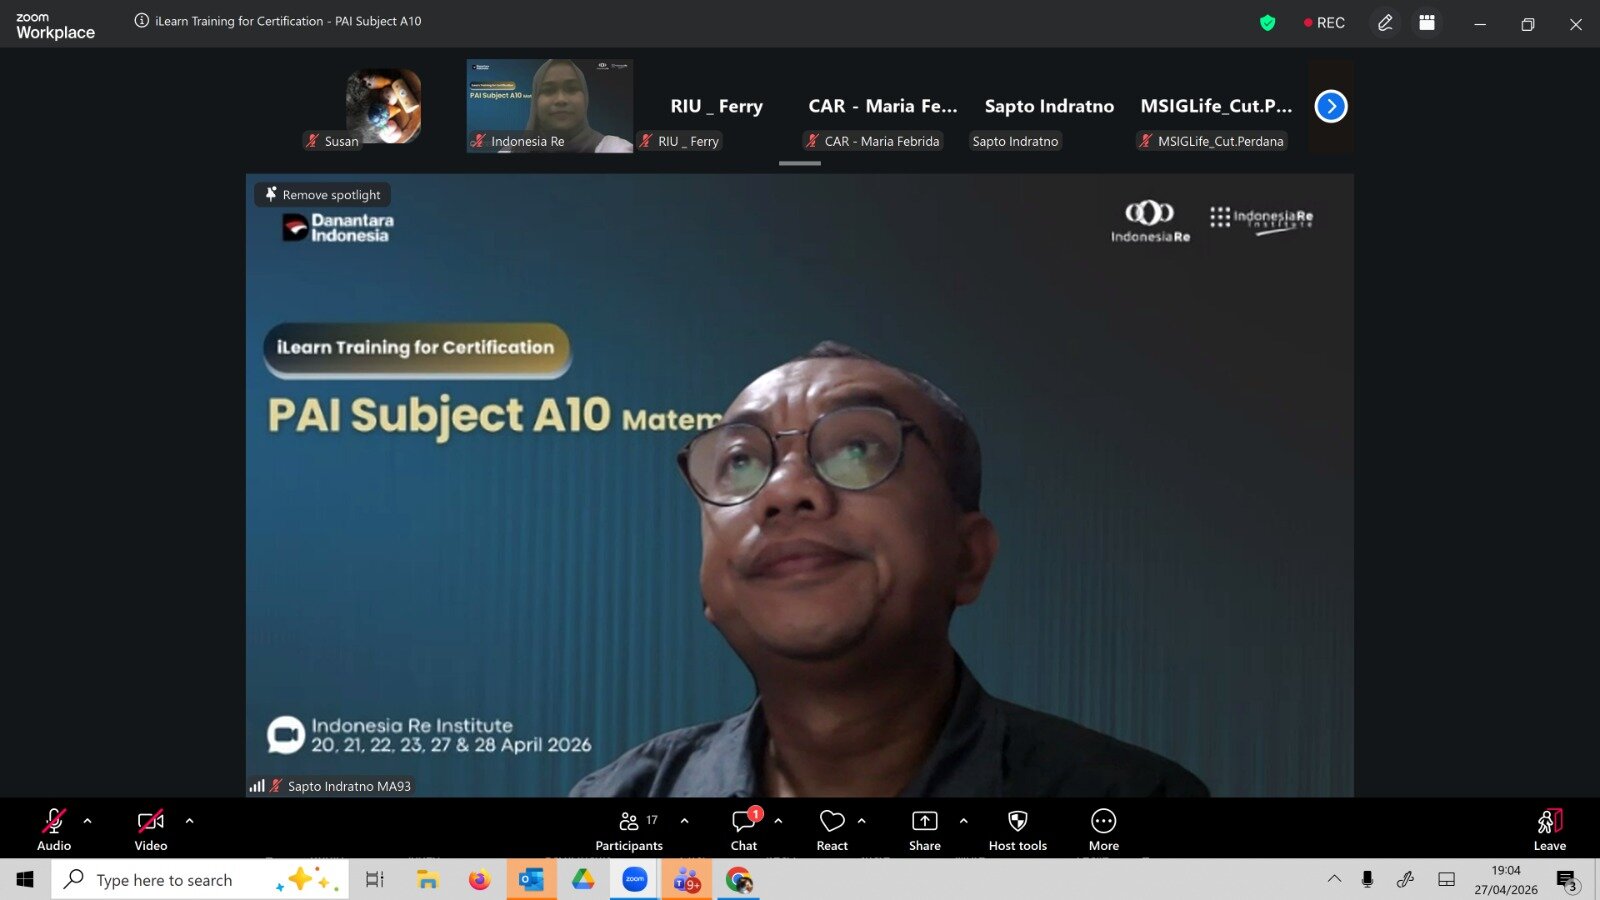
Task: Select the RIU _ Ferry participant tile
Action: click(x=716, y=106)
